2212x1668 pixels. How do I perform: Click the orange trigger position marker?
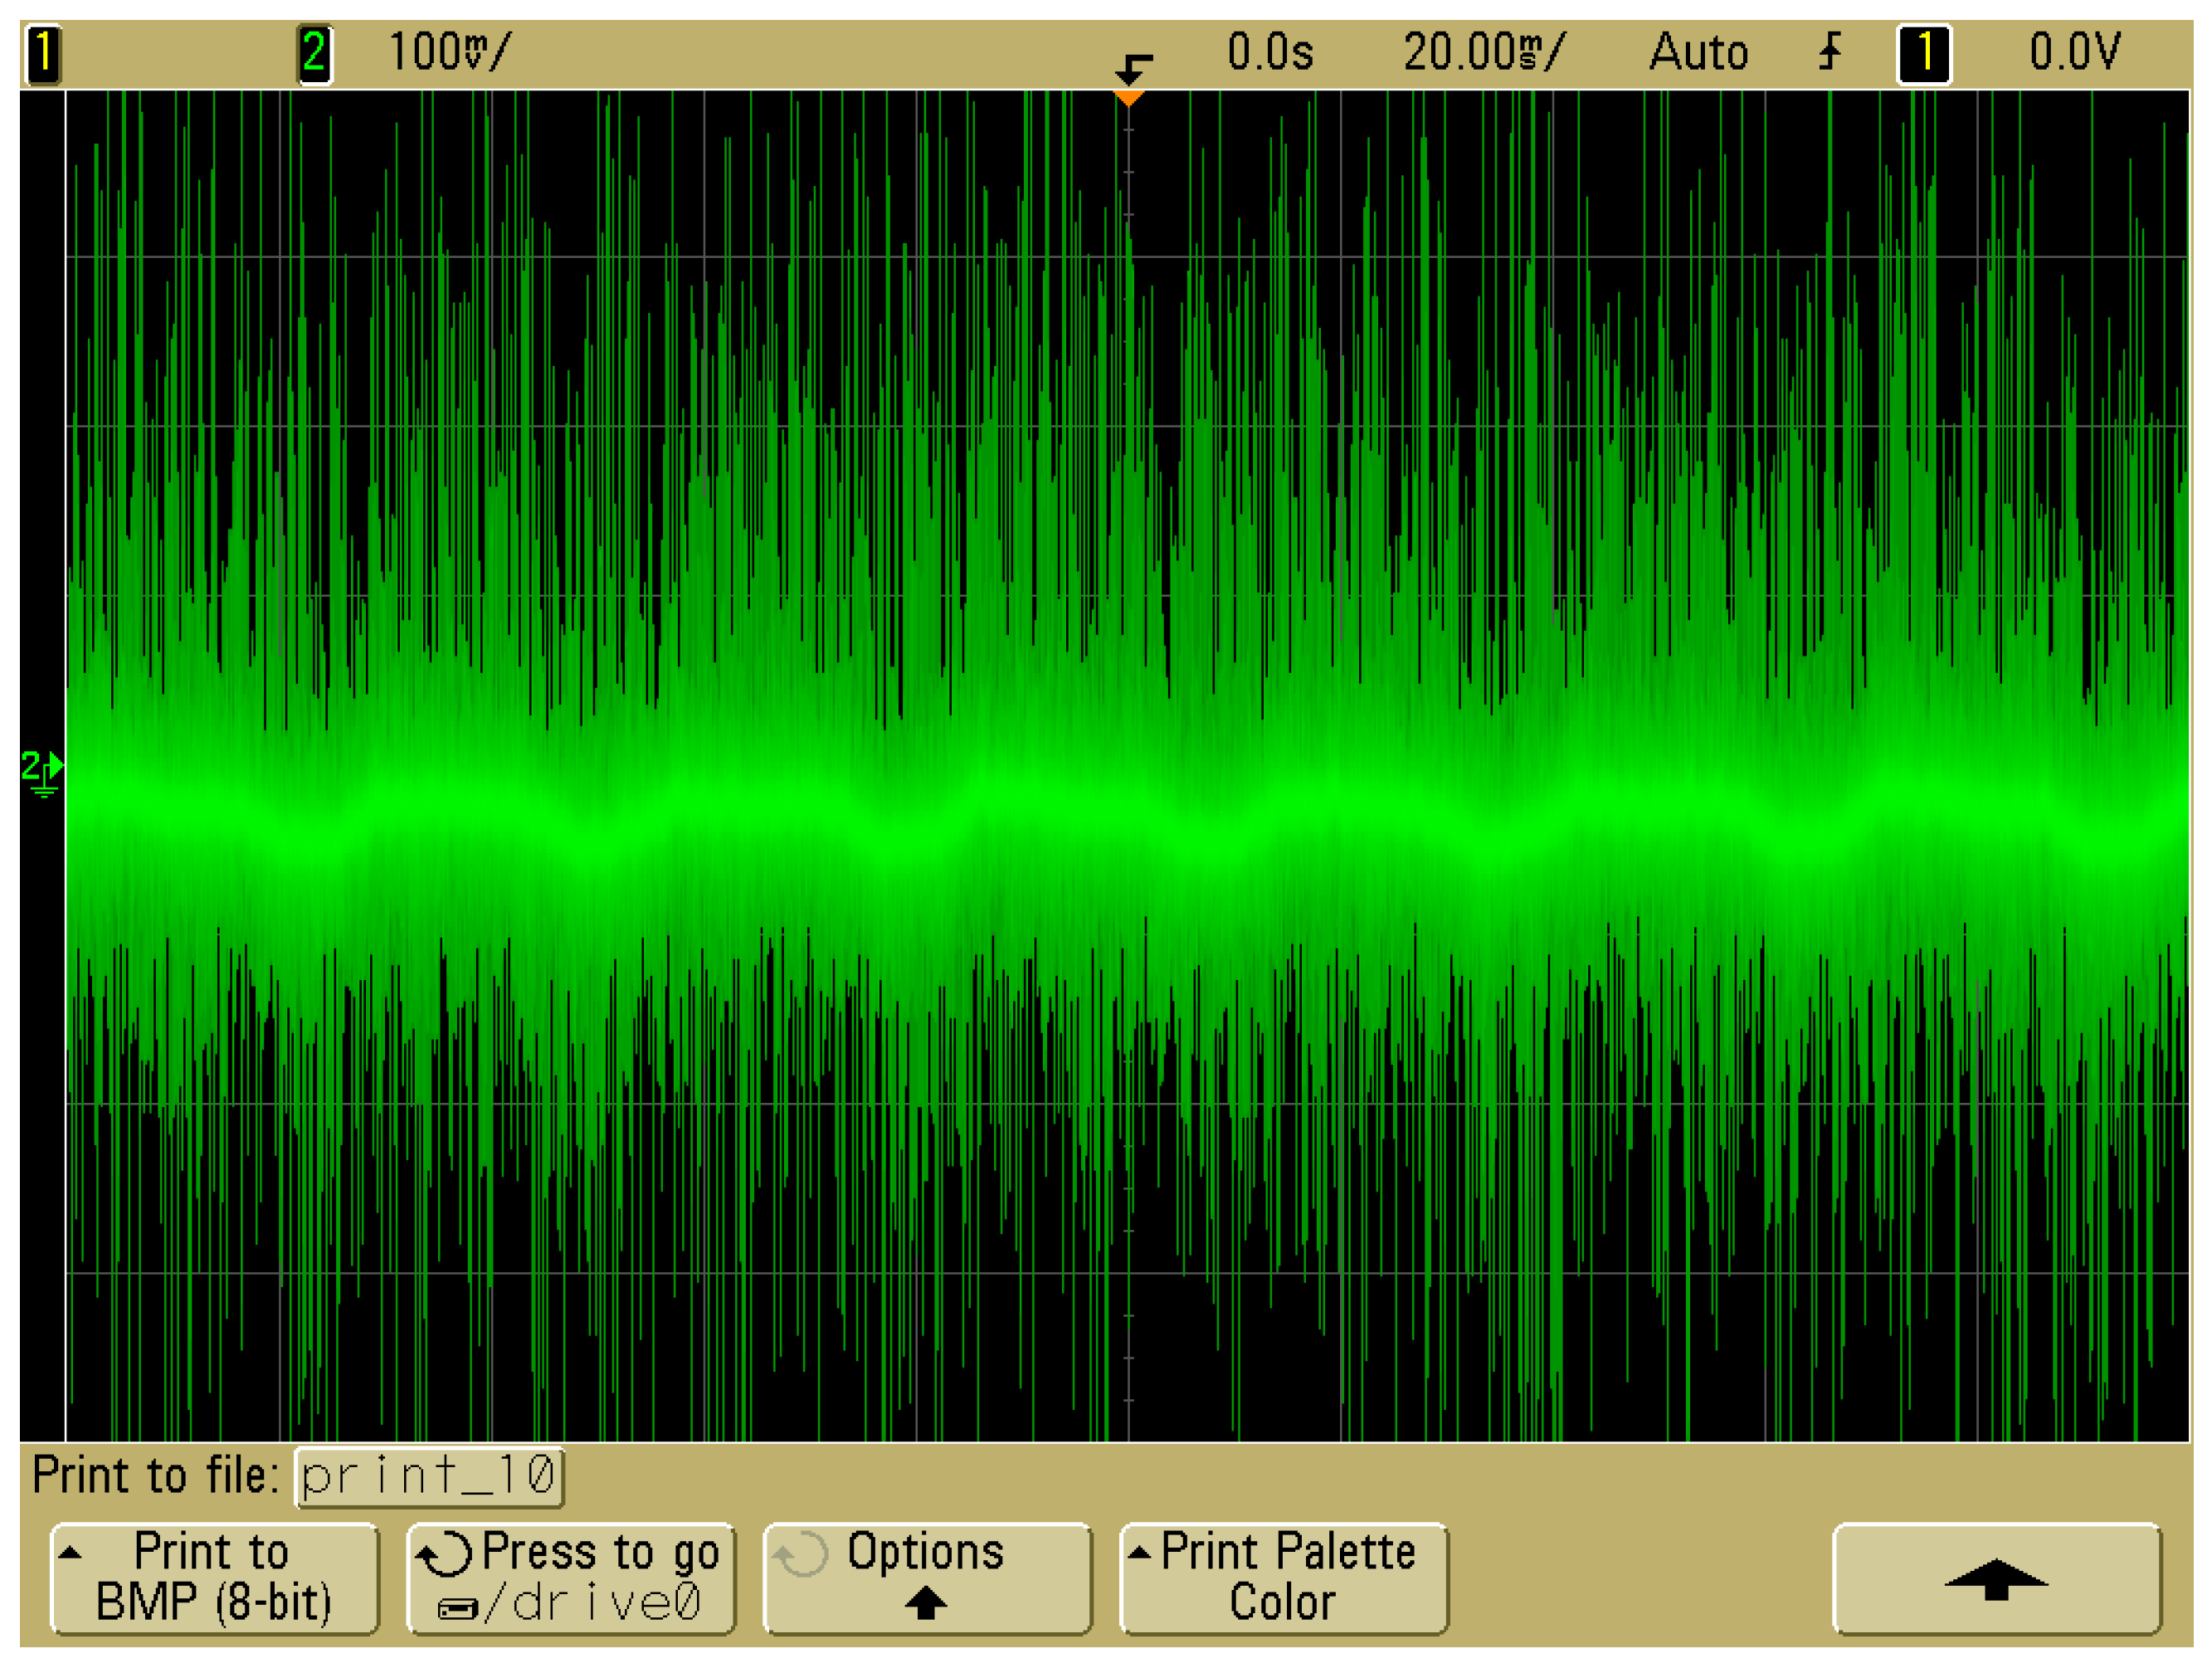point(1128,98)
